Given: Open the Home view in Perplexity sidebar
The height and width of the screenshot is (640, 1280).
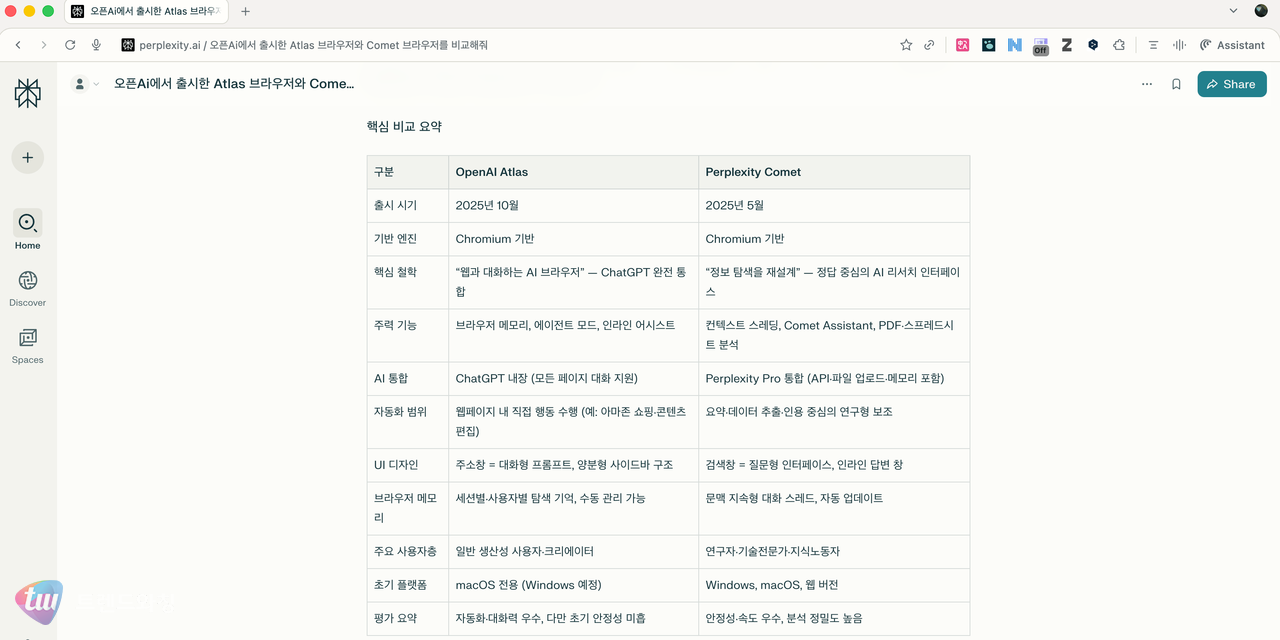Looking at the screenshot, I should [x=27, y=230].
